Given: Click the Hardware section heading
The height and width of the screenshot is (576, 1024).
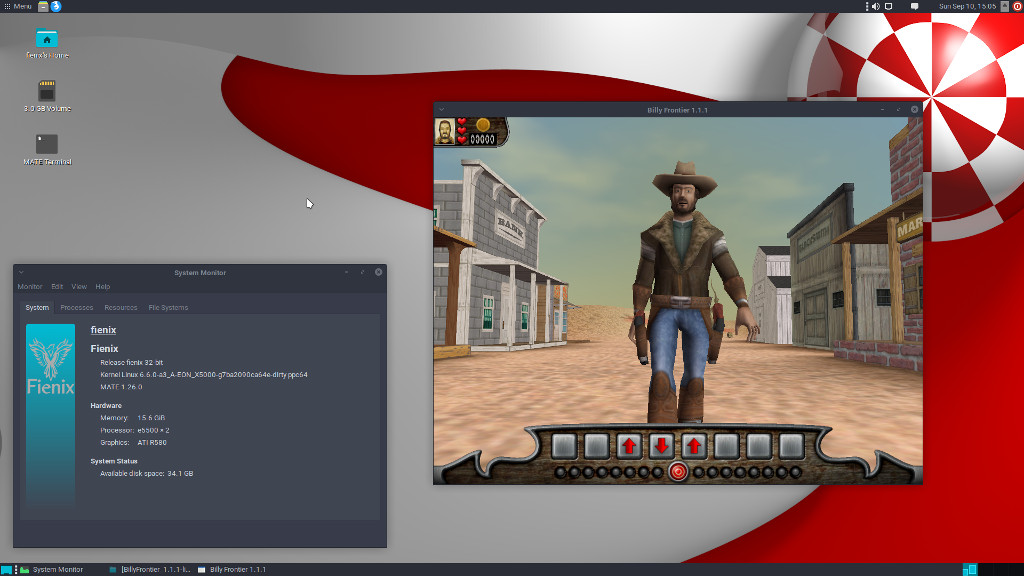Looking at the screenshot, I should [x=106, y=406].
